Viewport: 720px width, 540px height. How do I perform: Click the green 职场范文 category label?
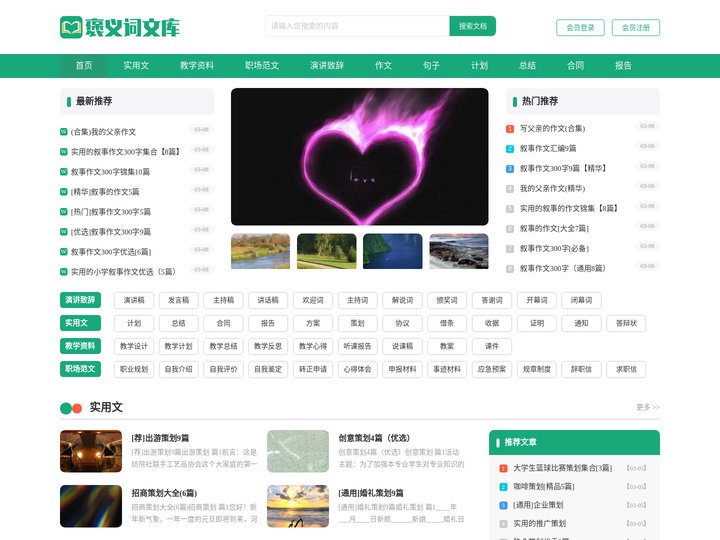pos(80,369)
